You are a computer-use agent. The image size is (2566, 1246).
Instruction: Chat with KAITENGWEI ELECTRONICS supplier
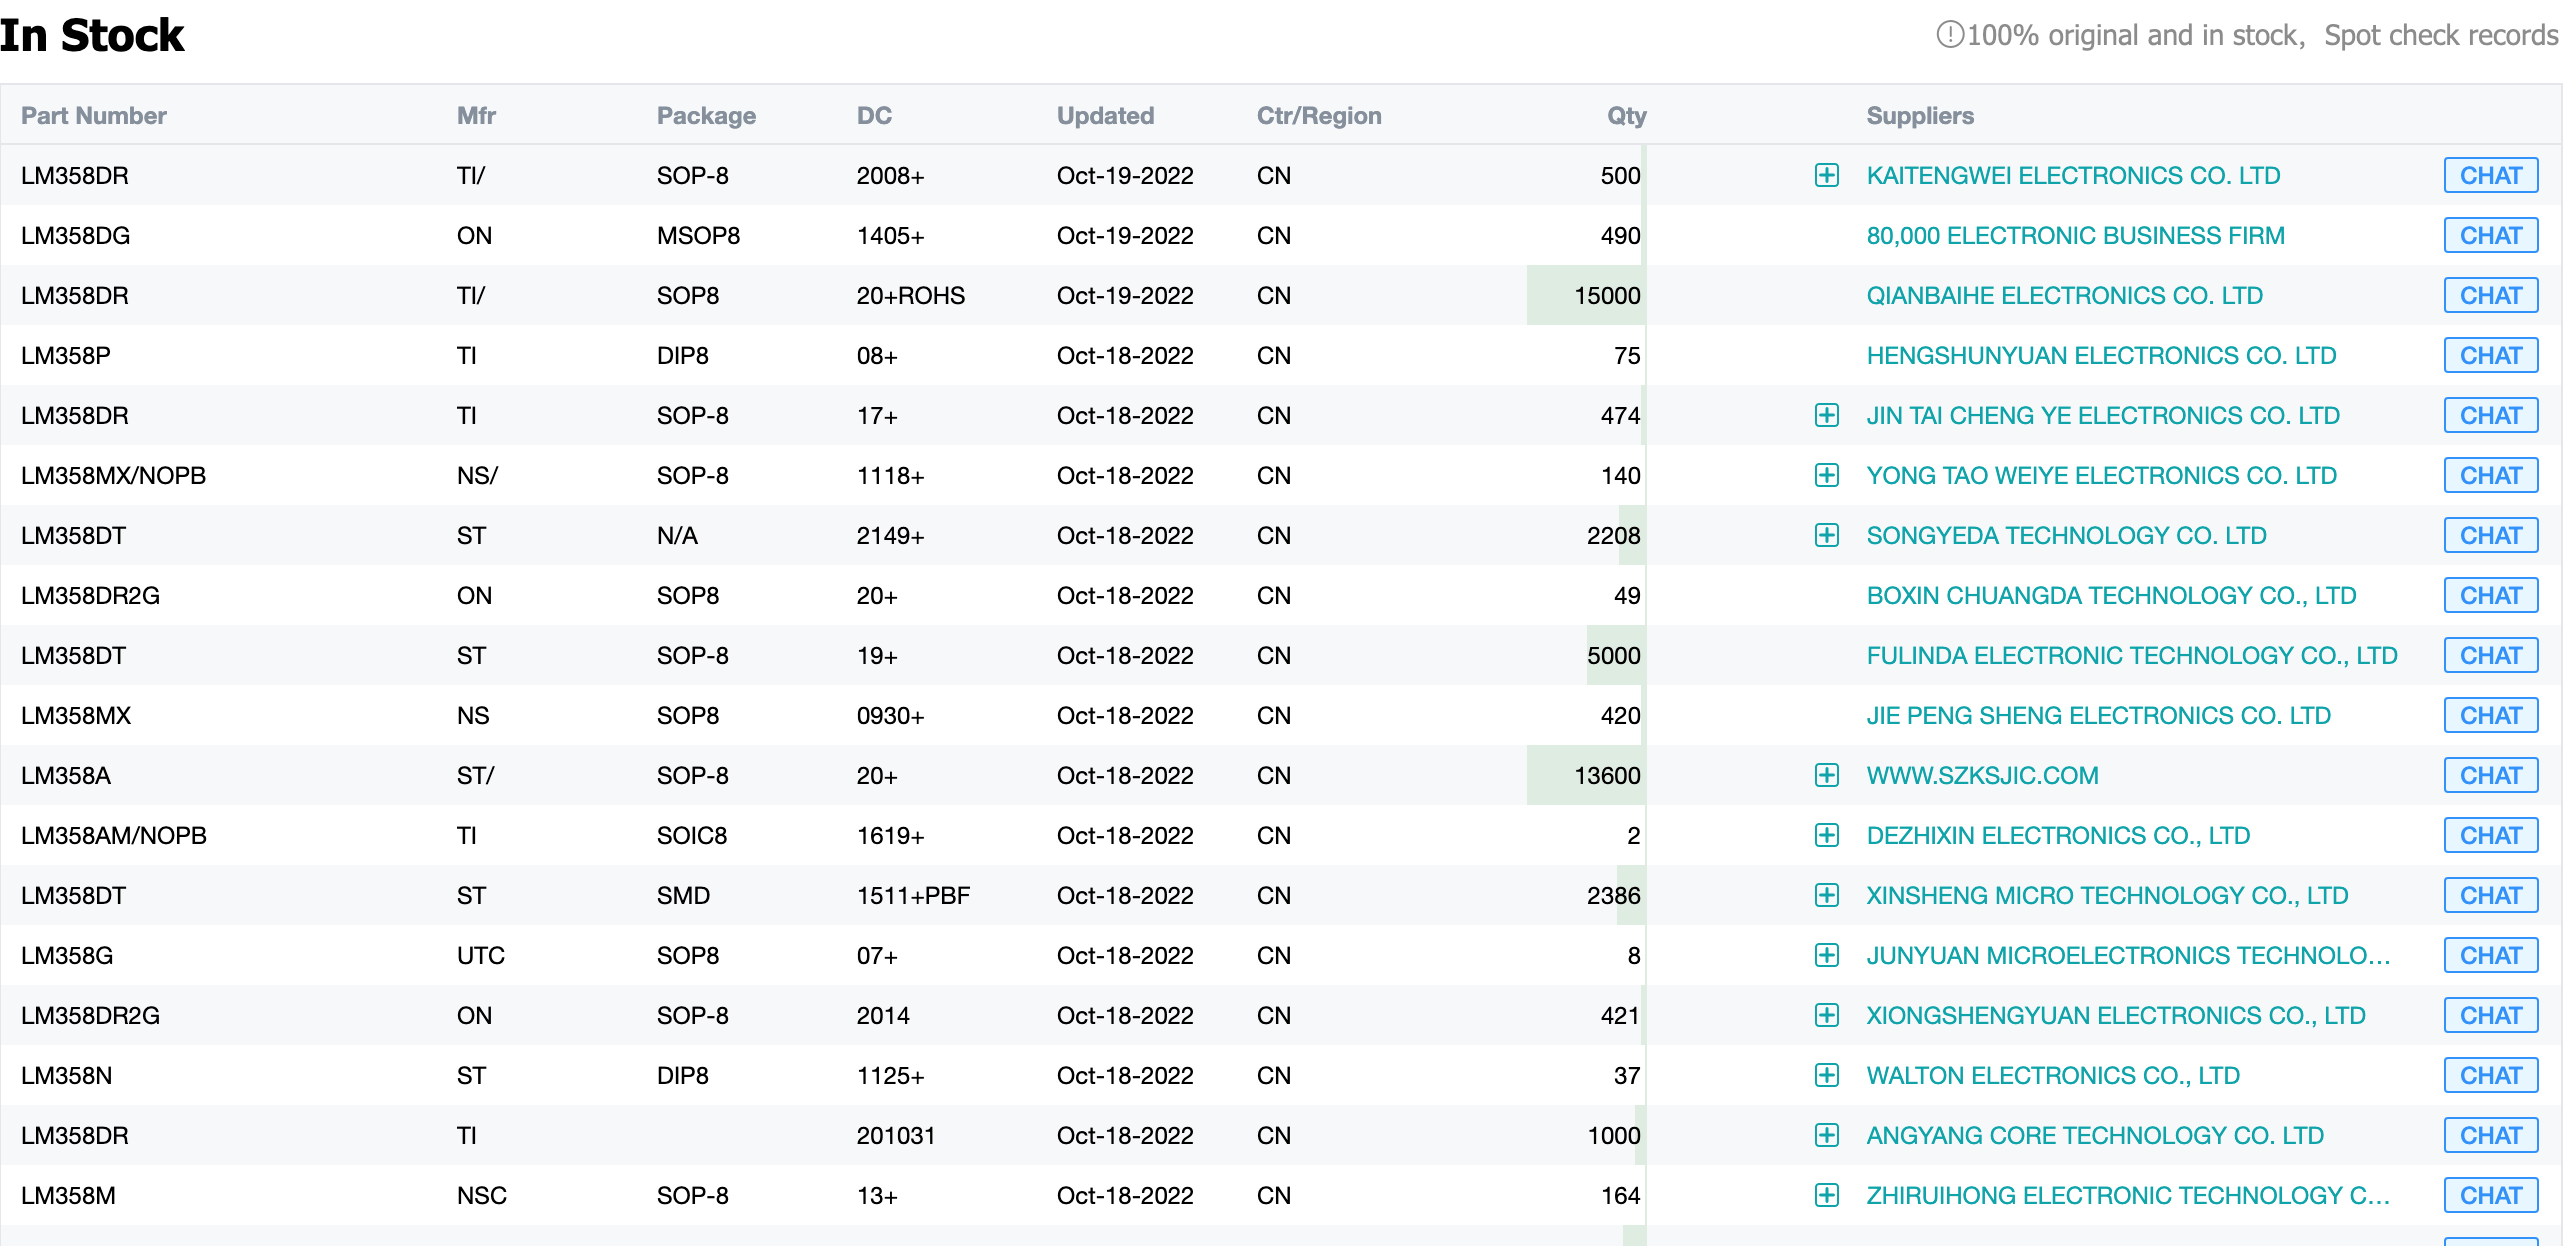[x=2490, y=175]
